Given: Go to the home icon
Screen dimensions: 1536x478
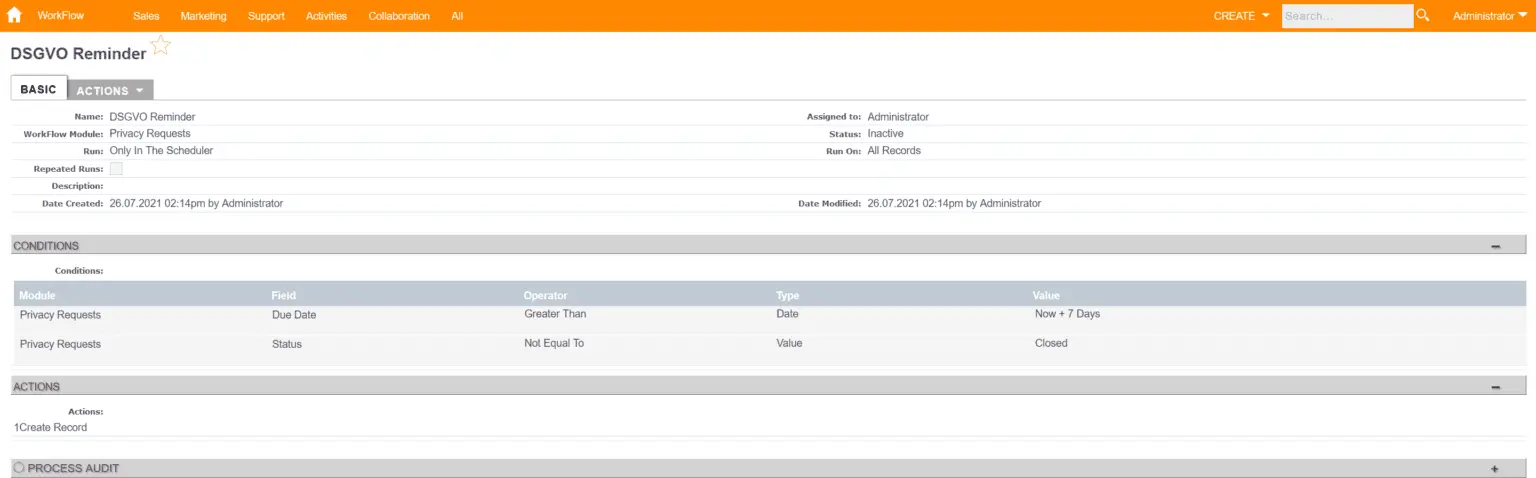Looking at the screenshot, I should click(14, 16).
